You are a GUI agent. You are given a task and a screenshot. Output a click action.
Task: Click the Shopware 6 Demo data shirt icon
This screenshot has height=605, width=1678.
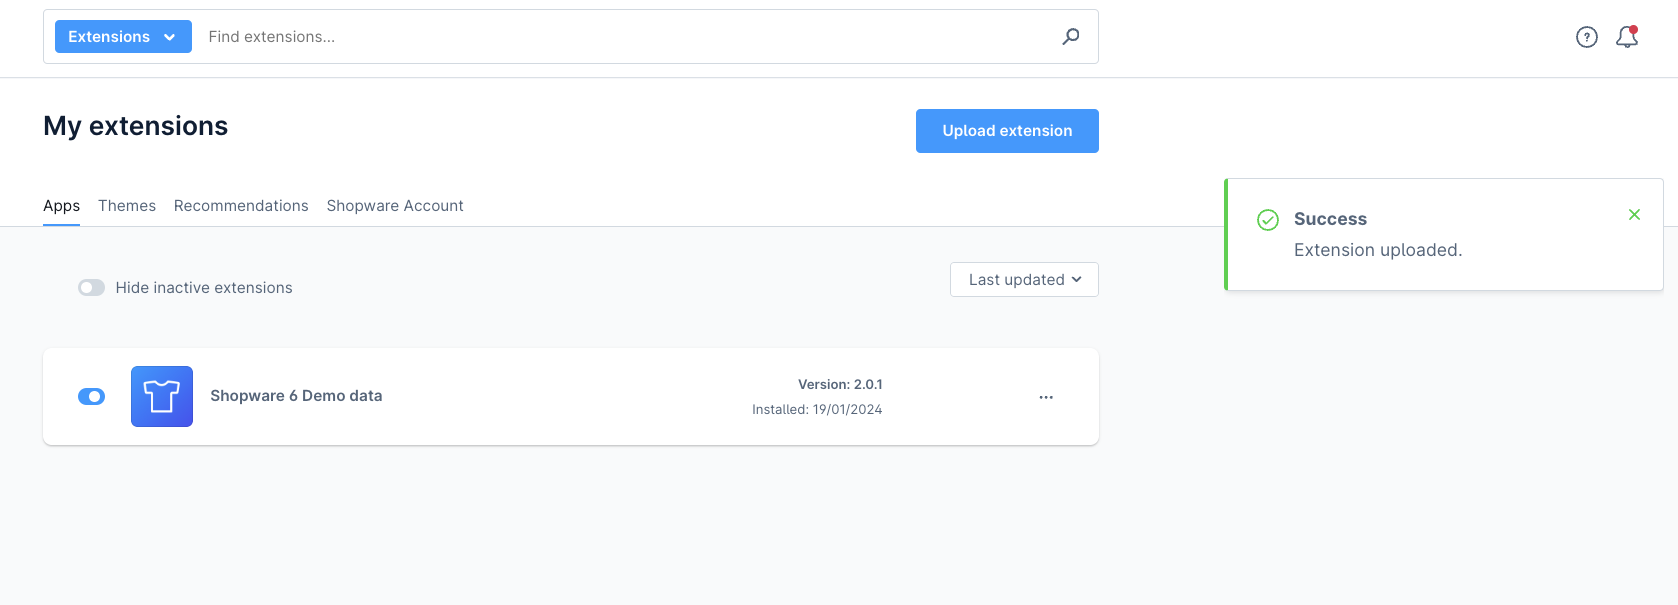(161, 396)
